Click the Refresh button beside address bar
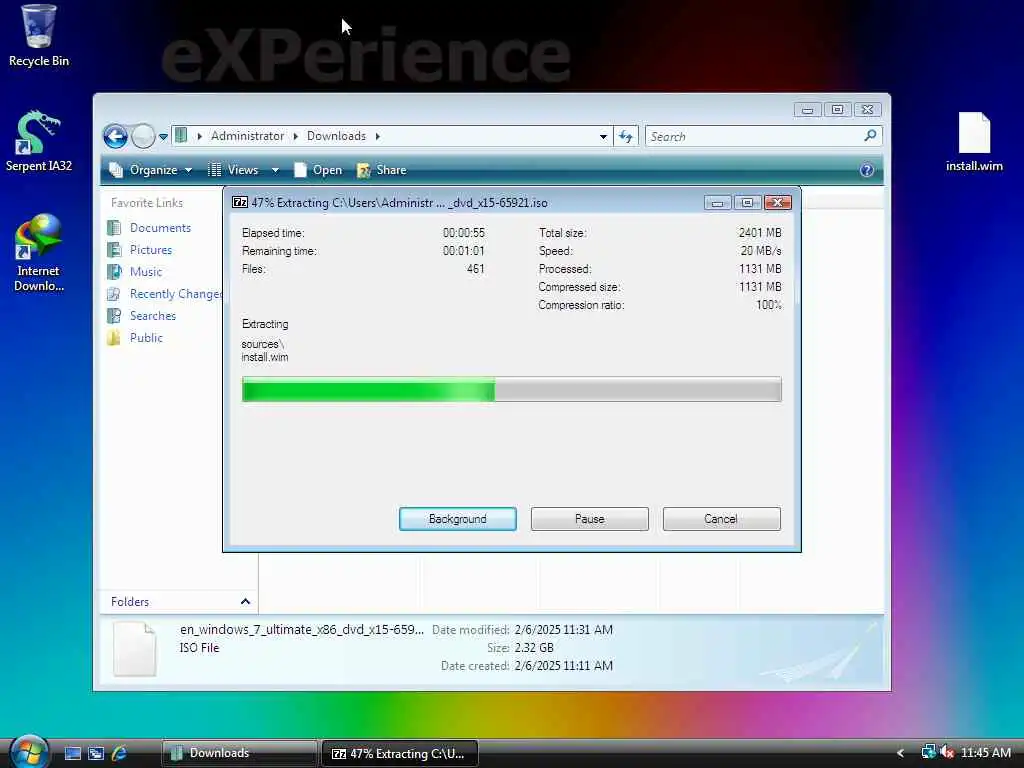Image resolution: width=1024 pixels, height=768 pixels. click(x=626, y=136)
